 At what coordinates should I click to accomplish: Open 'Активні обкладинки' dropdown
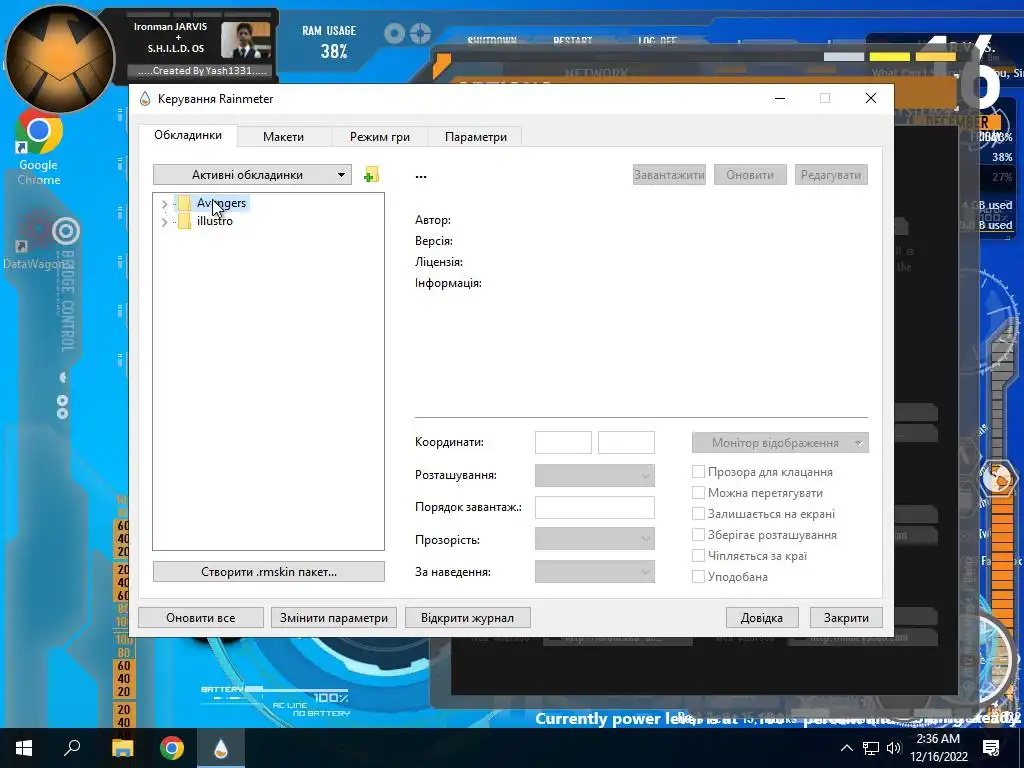click(x=252, y=175)
